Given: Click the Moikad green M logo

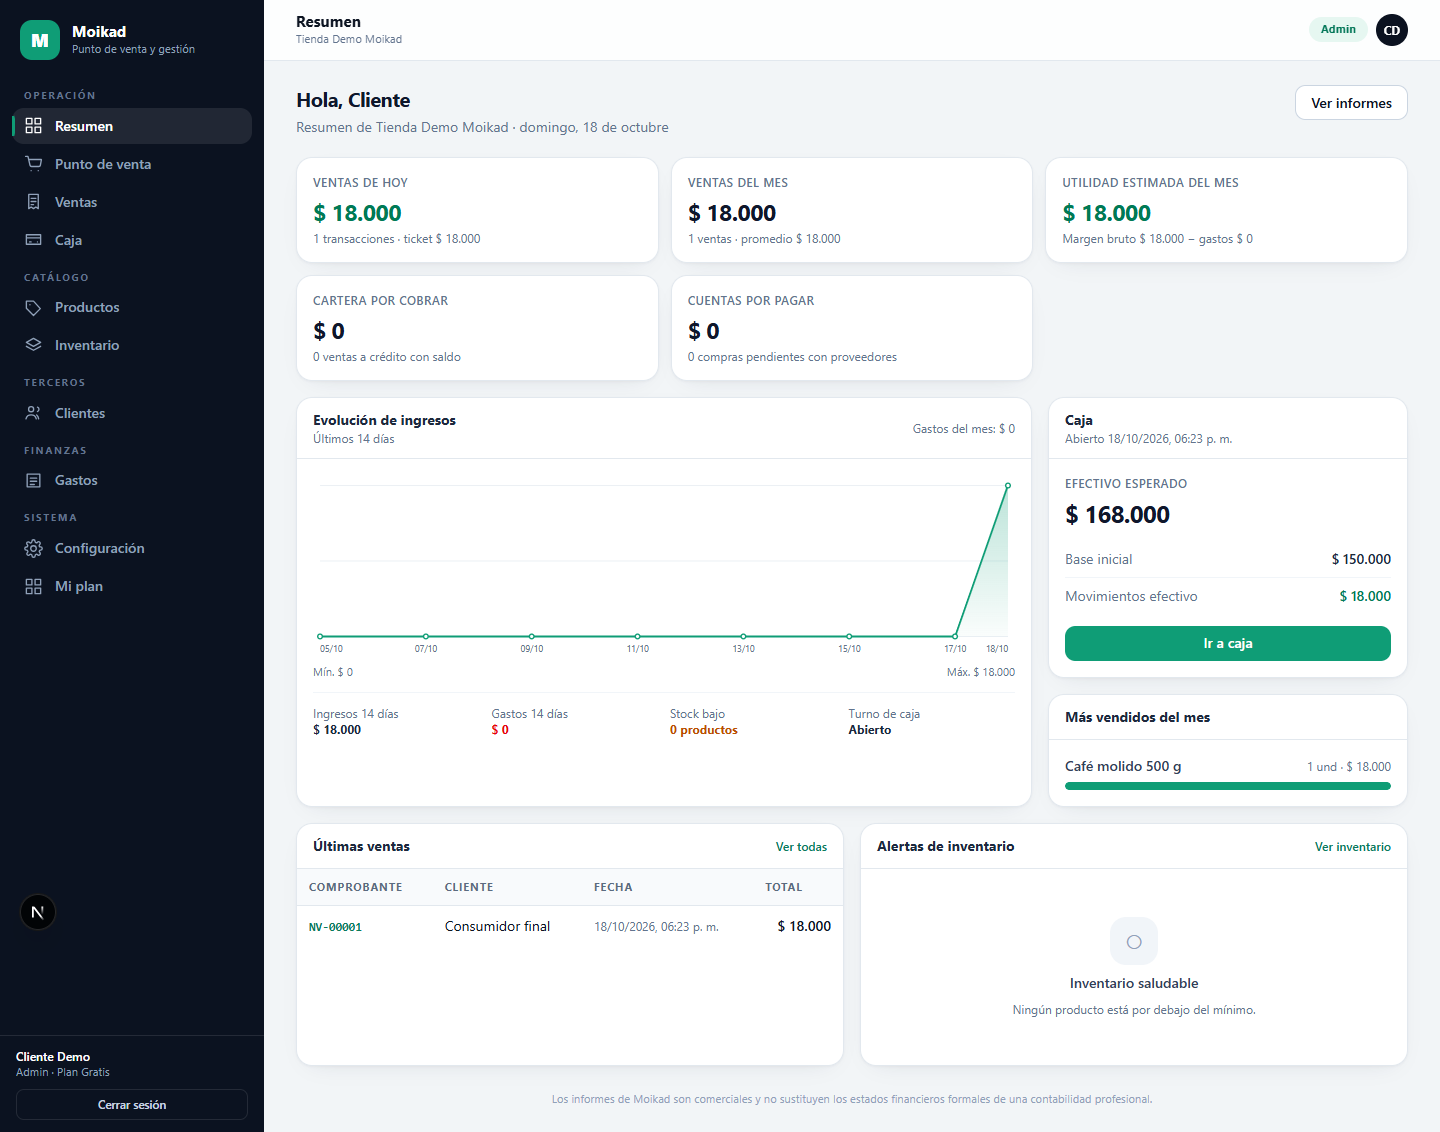Looking at the screenshot, I should (40, 40).
